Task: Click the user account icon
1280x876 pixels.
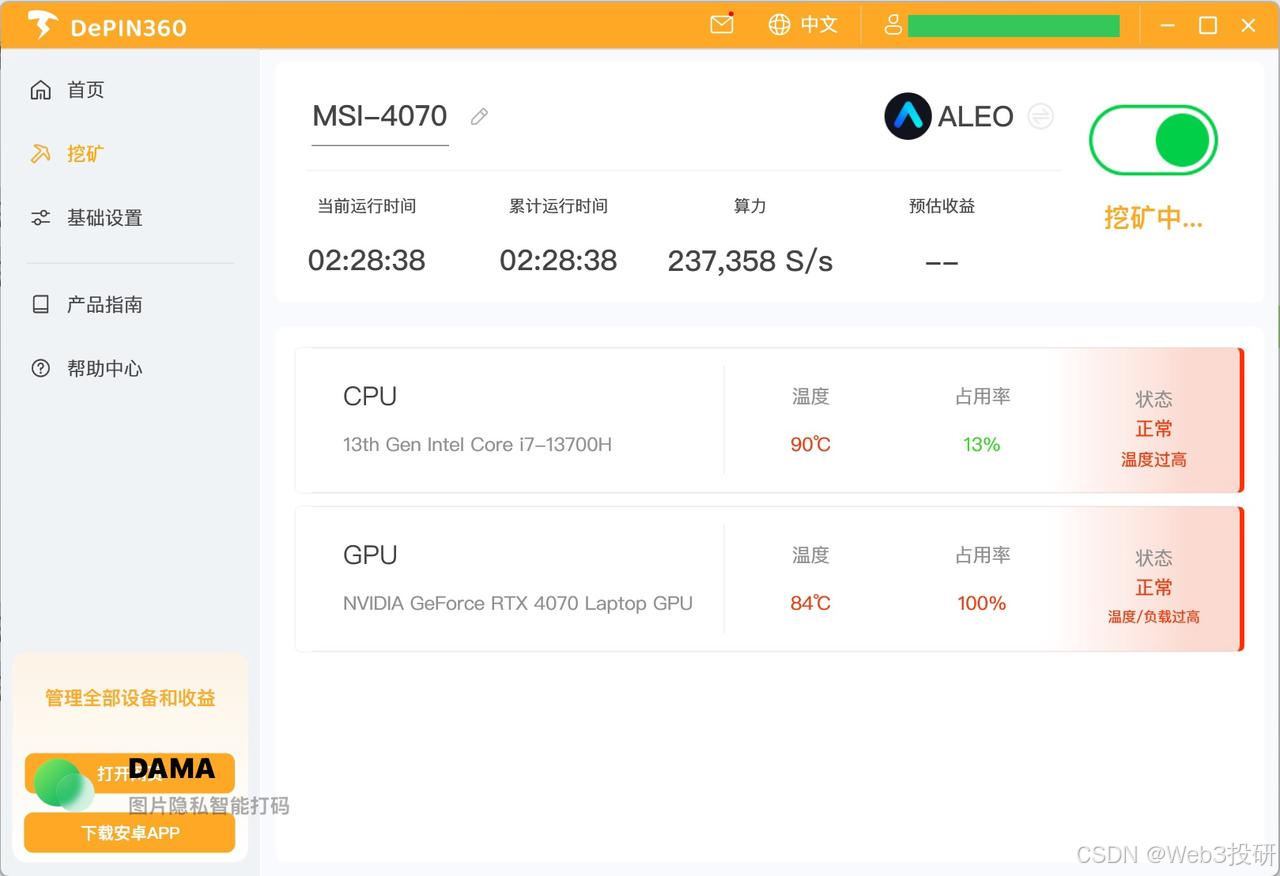Action: [893, 25]
